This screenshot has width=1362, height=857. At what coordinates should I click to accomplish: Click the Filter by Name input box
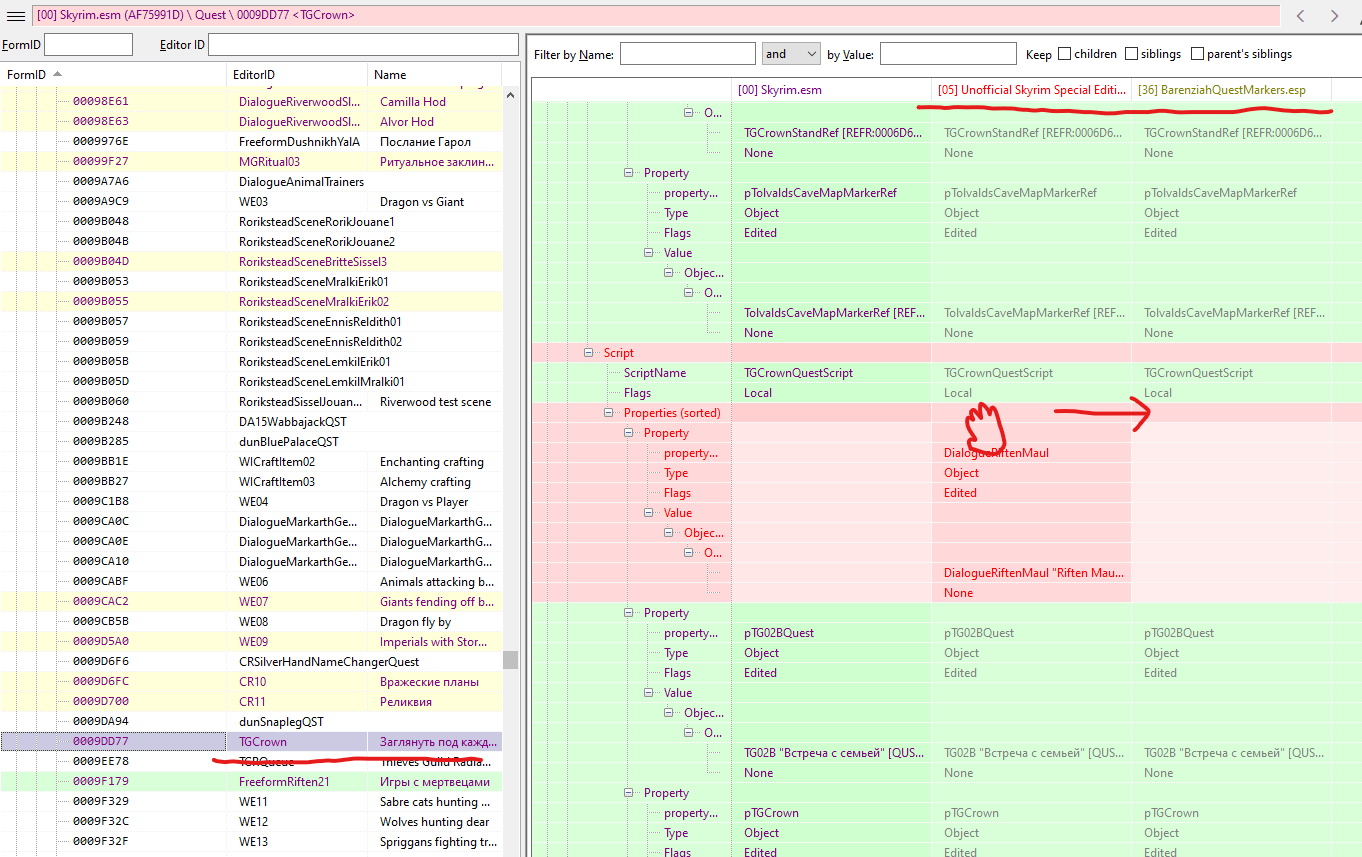click(x=688, y=54)
